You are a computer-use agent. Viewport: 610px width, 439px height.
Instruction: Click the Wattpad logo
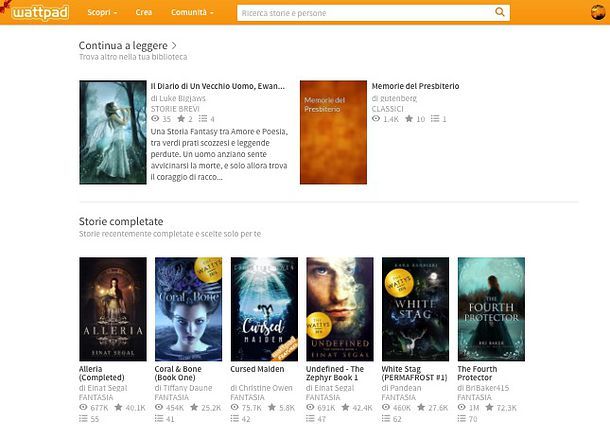[40, 12]
